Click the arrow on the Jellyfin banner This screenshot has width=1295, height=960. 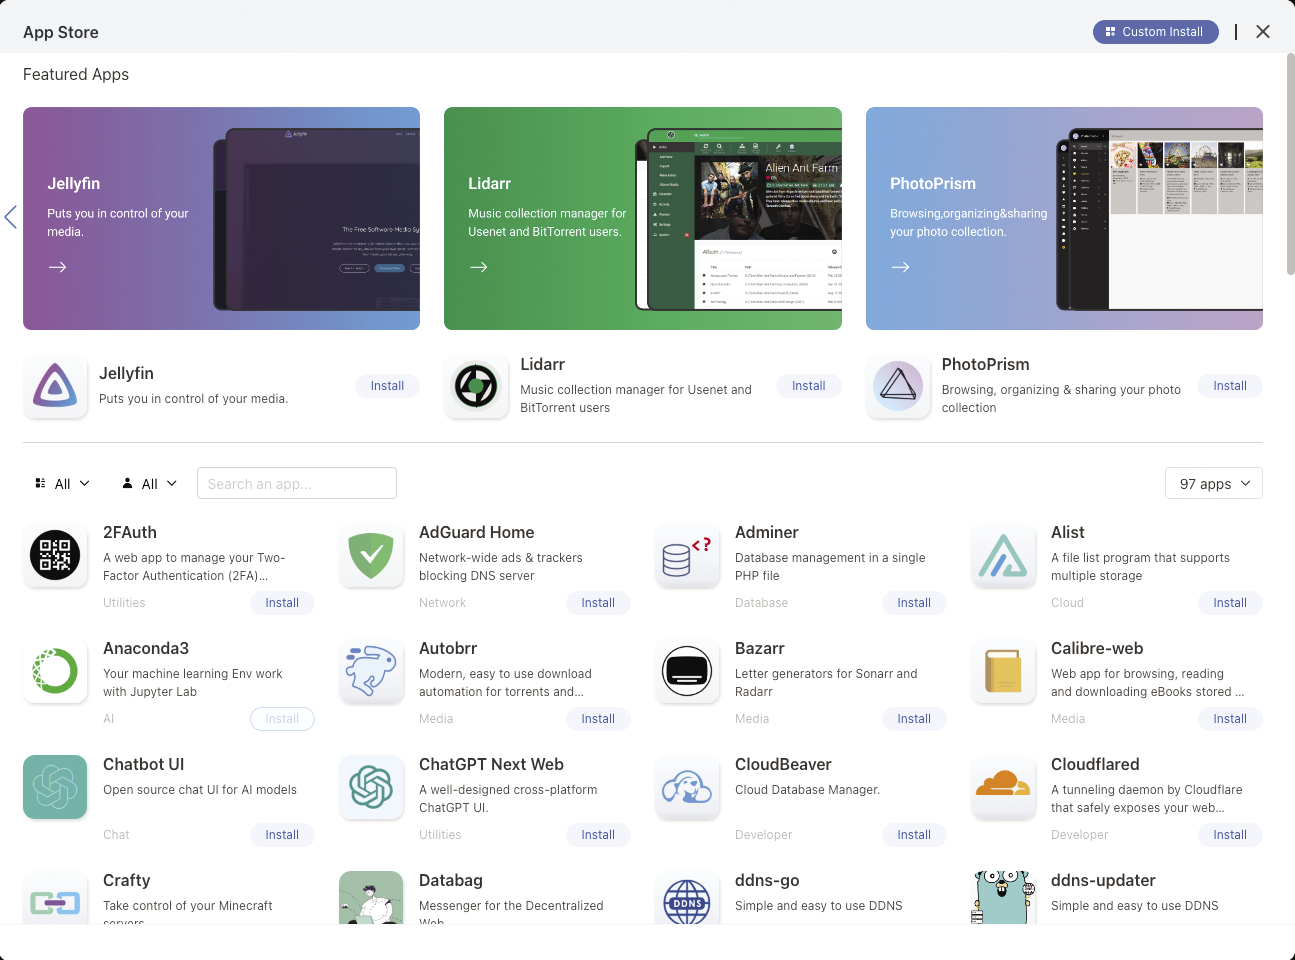point(58,267)
